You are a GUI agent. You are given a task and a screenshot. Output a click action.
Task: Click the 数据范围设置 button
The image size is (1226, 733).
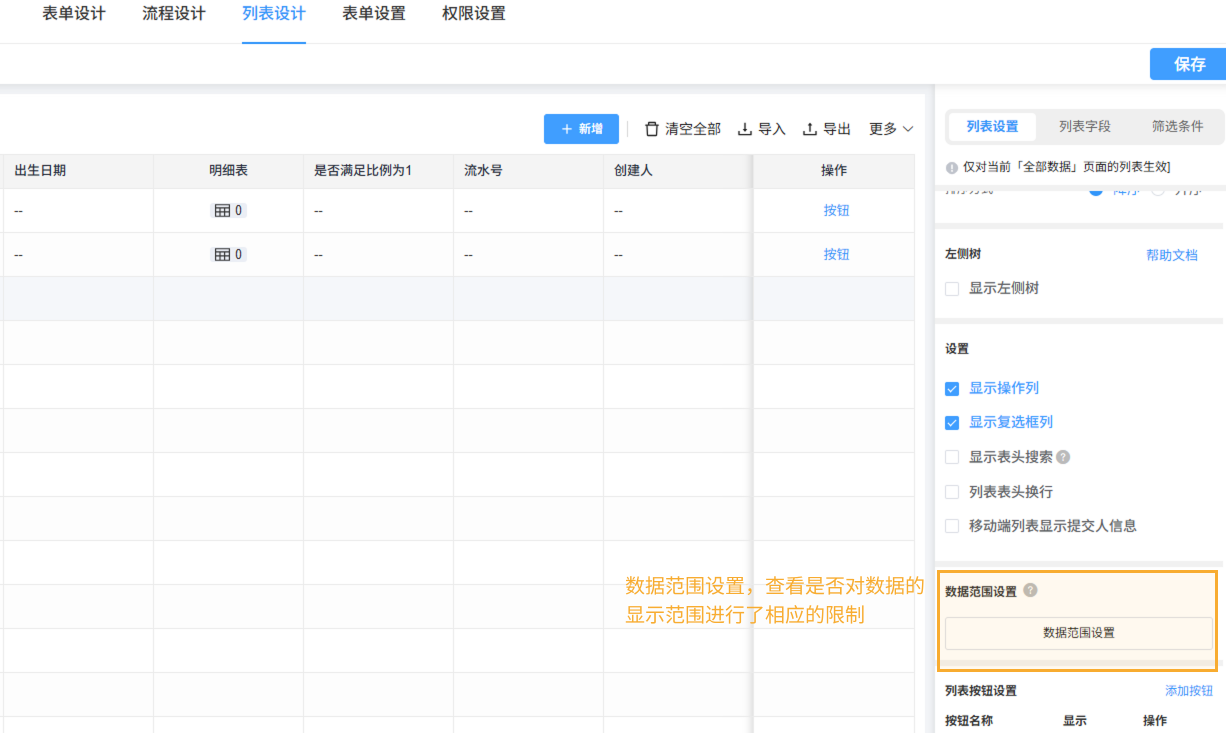(x=1079, y=633)
